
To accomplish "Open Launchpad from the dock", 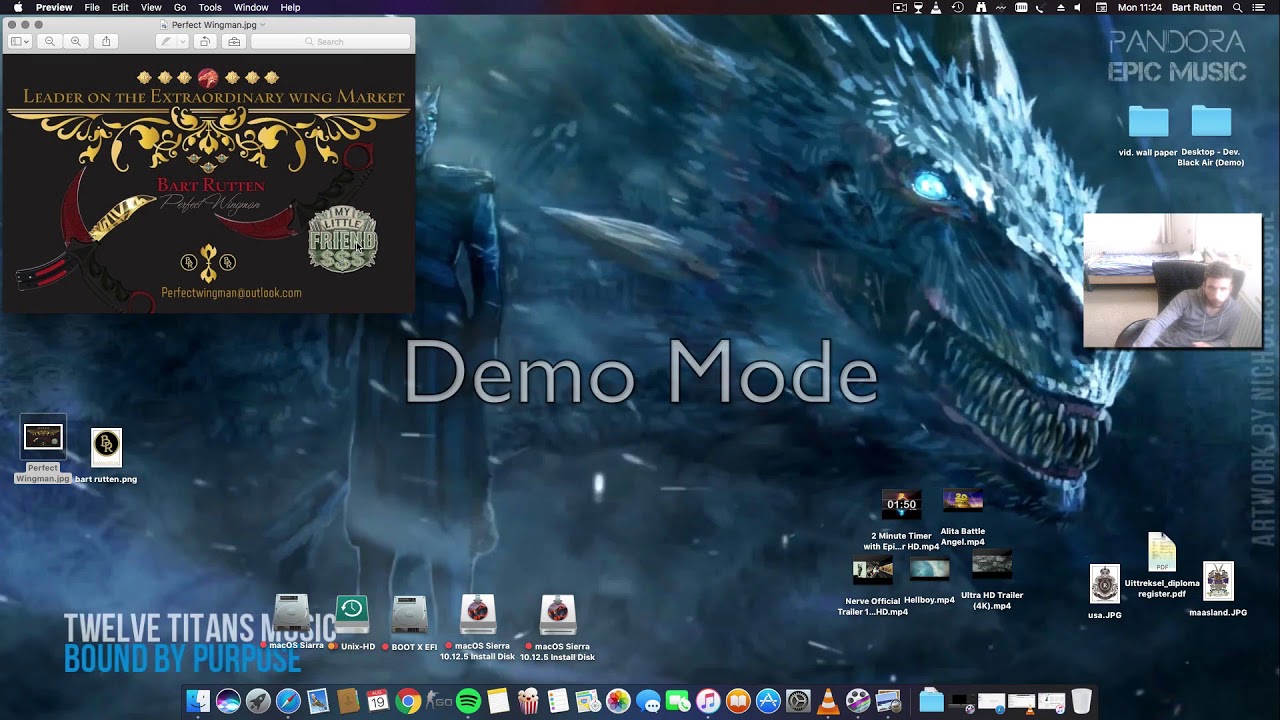I will (258, 702).
